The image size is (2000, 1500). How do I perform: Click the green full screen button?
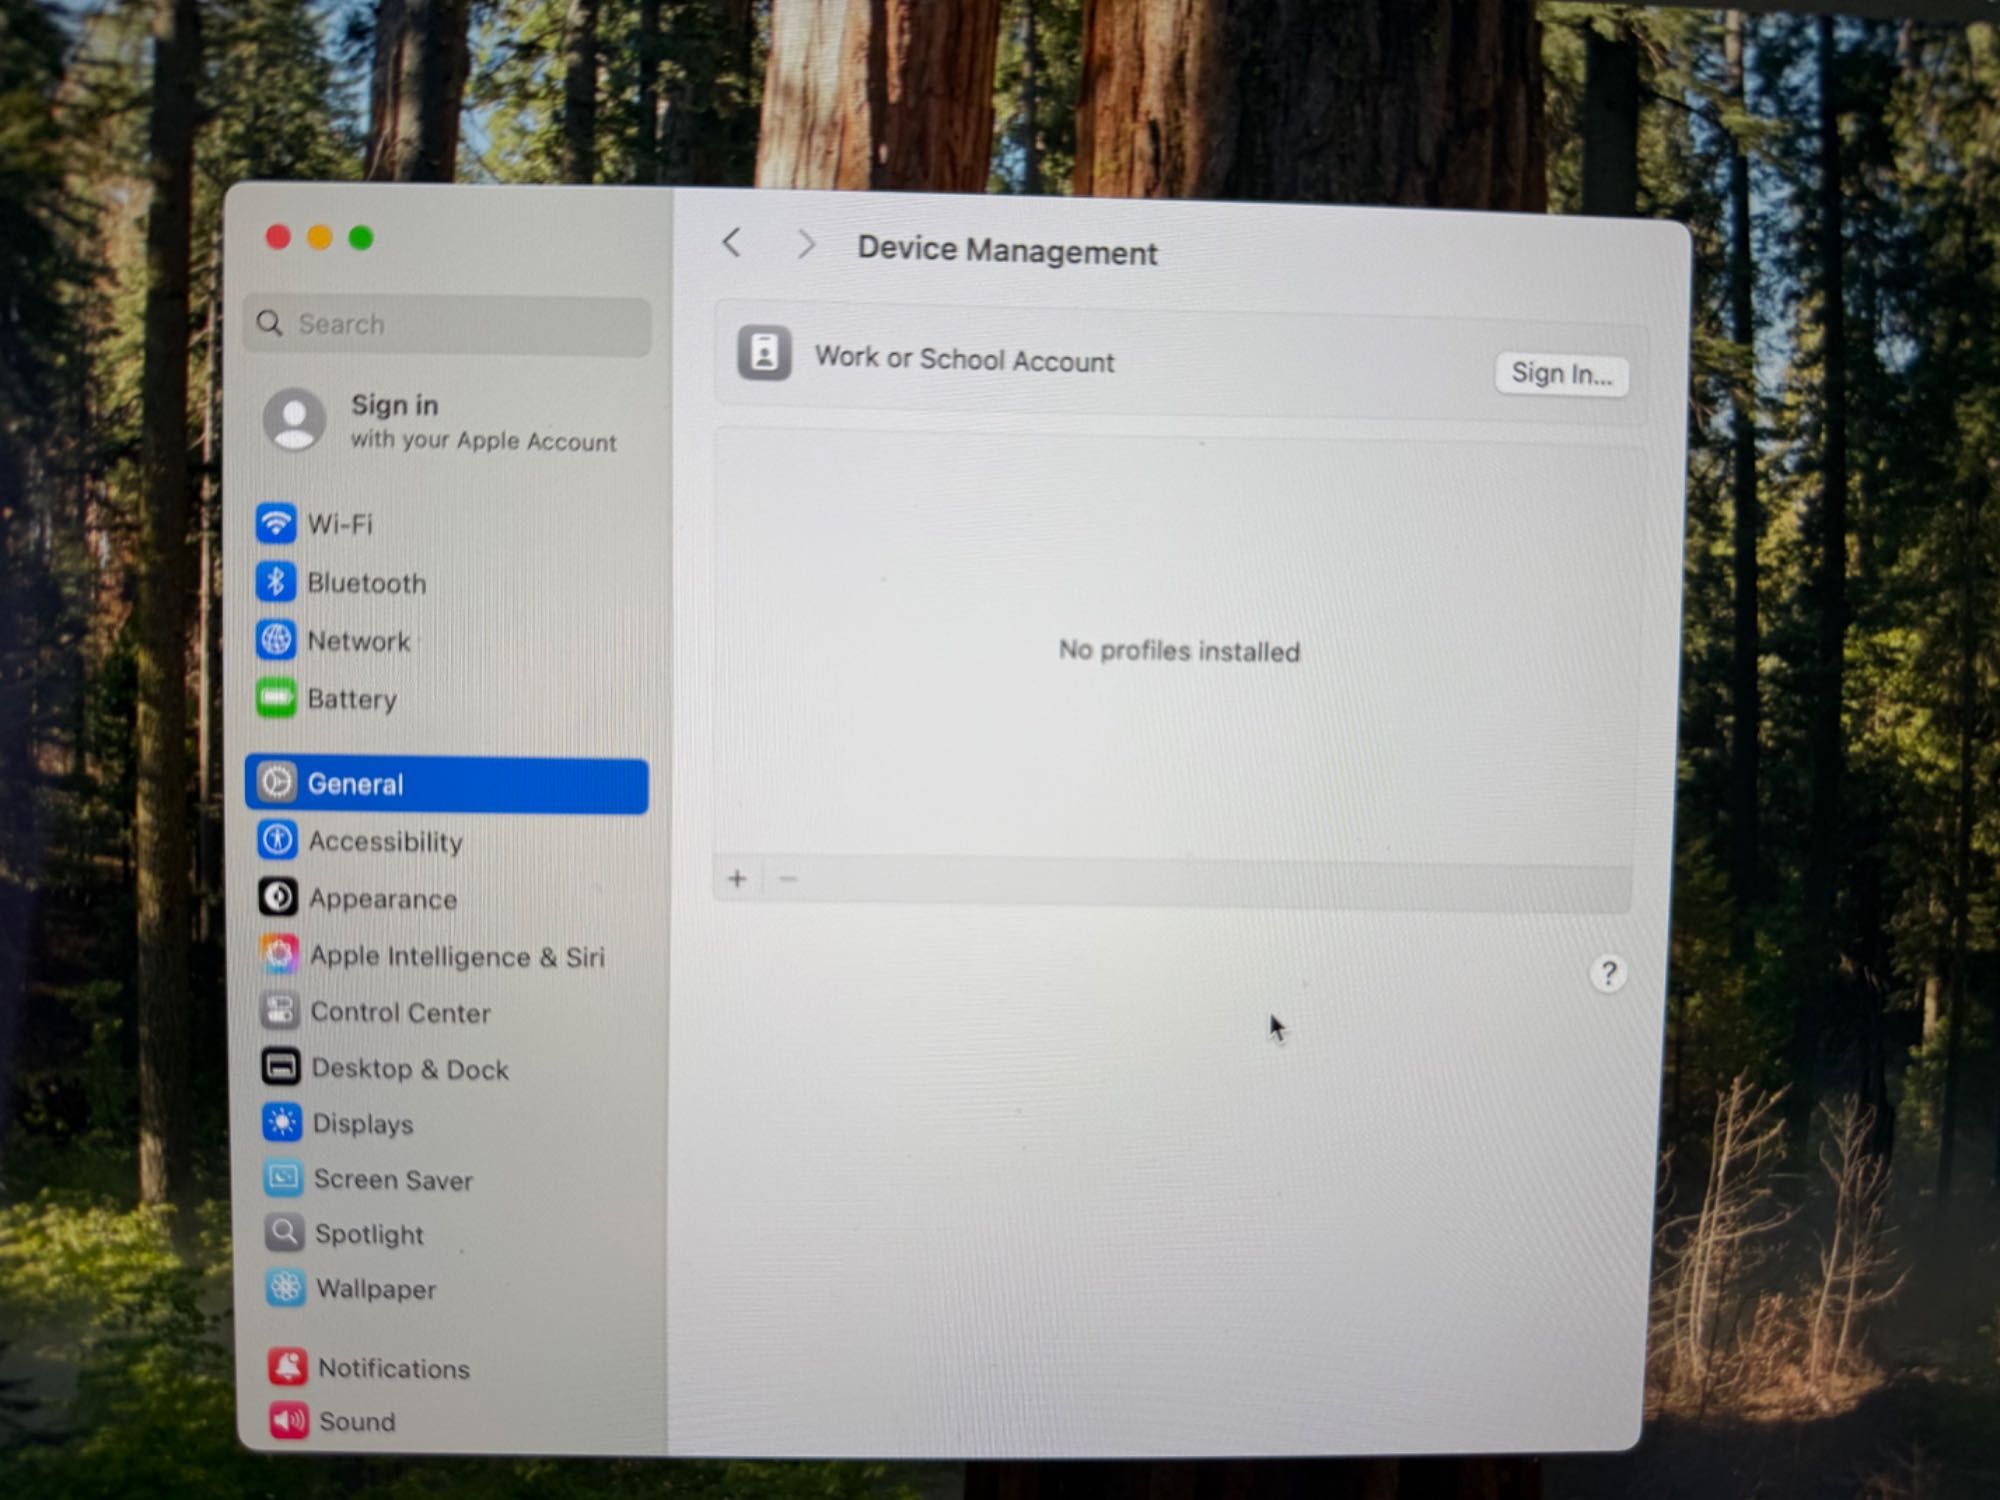(x=361, y=238)
